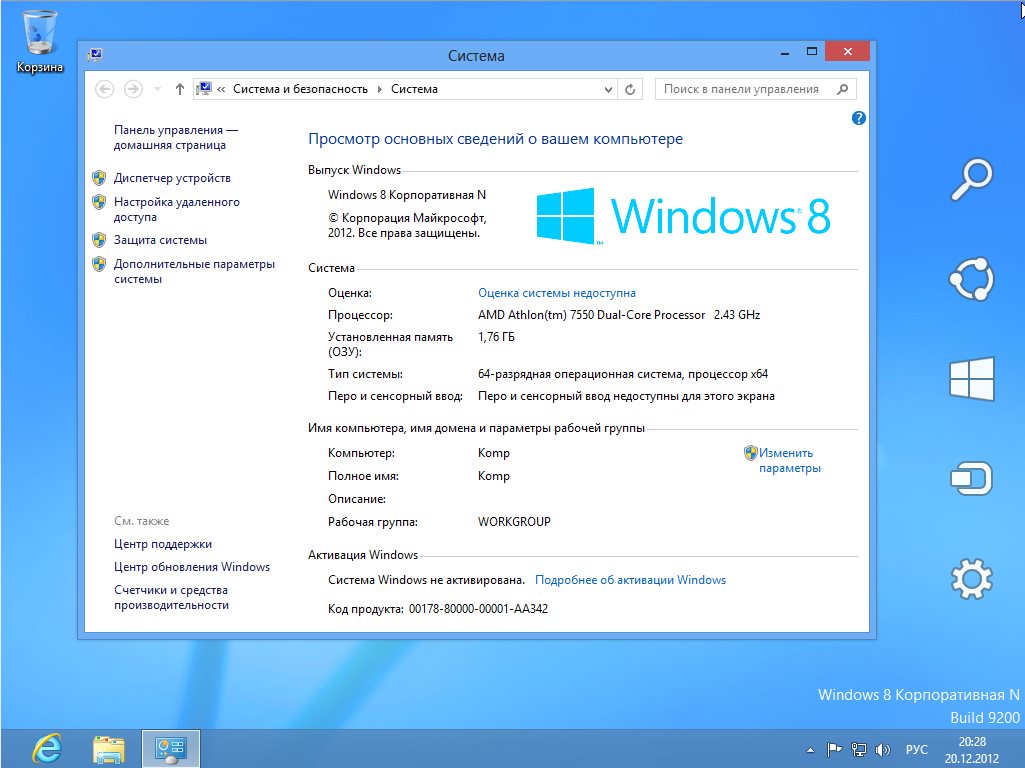The width and height of the screenshot is (1025, 768).
Task: Click shield icon beside Защита системы
Action: click(99, 240)
